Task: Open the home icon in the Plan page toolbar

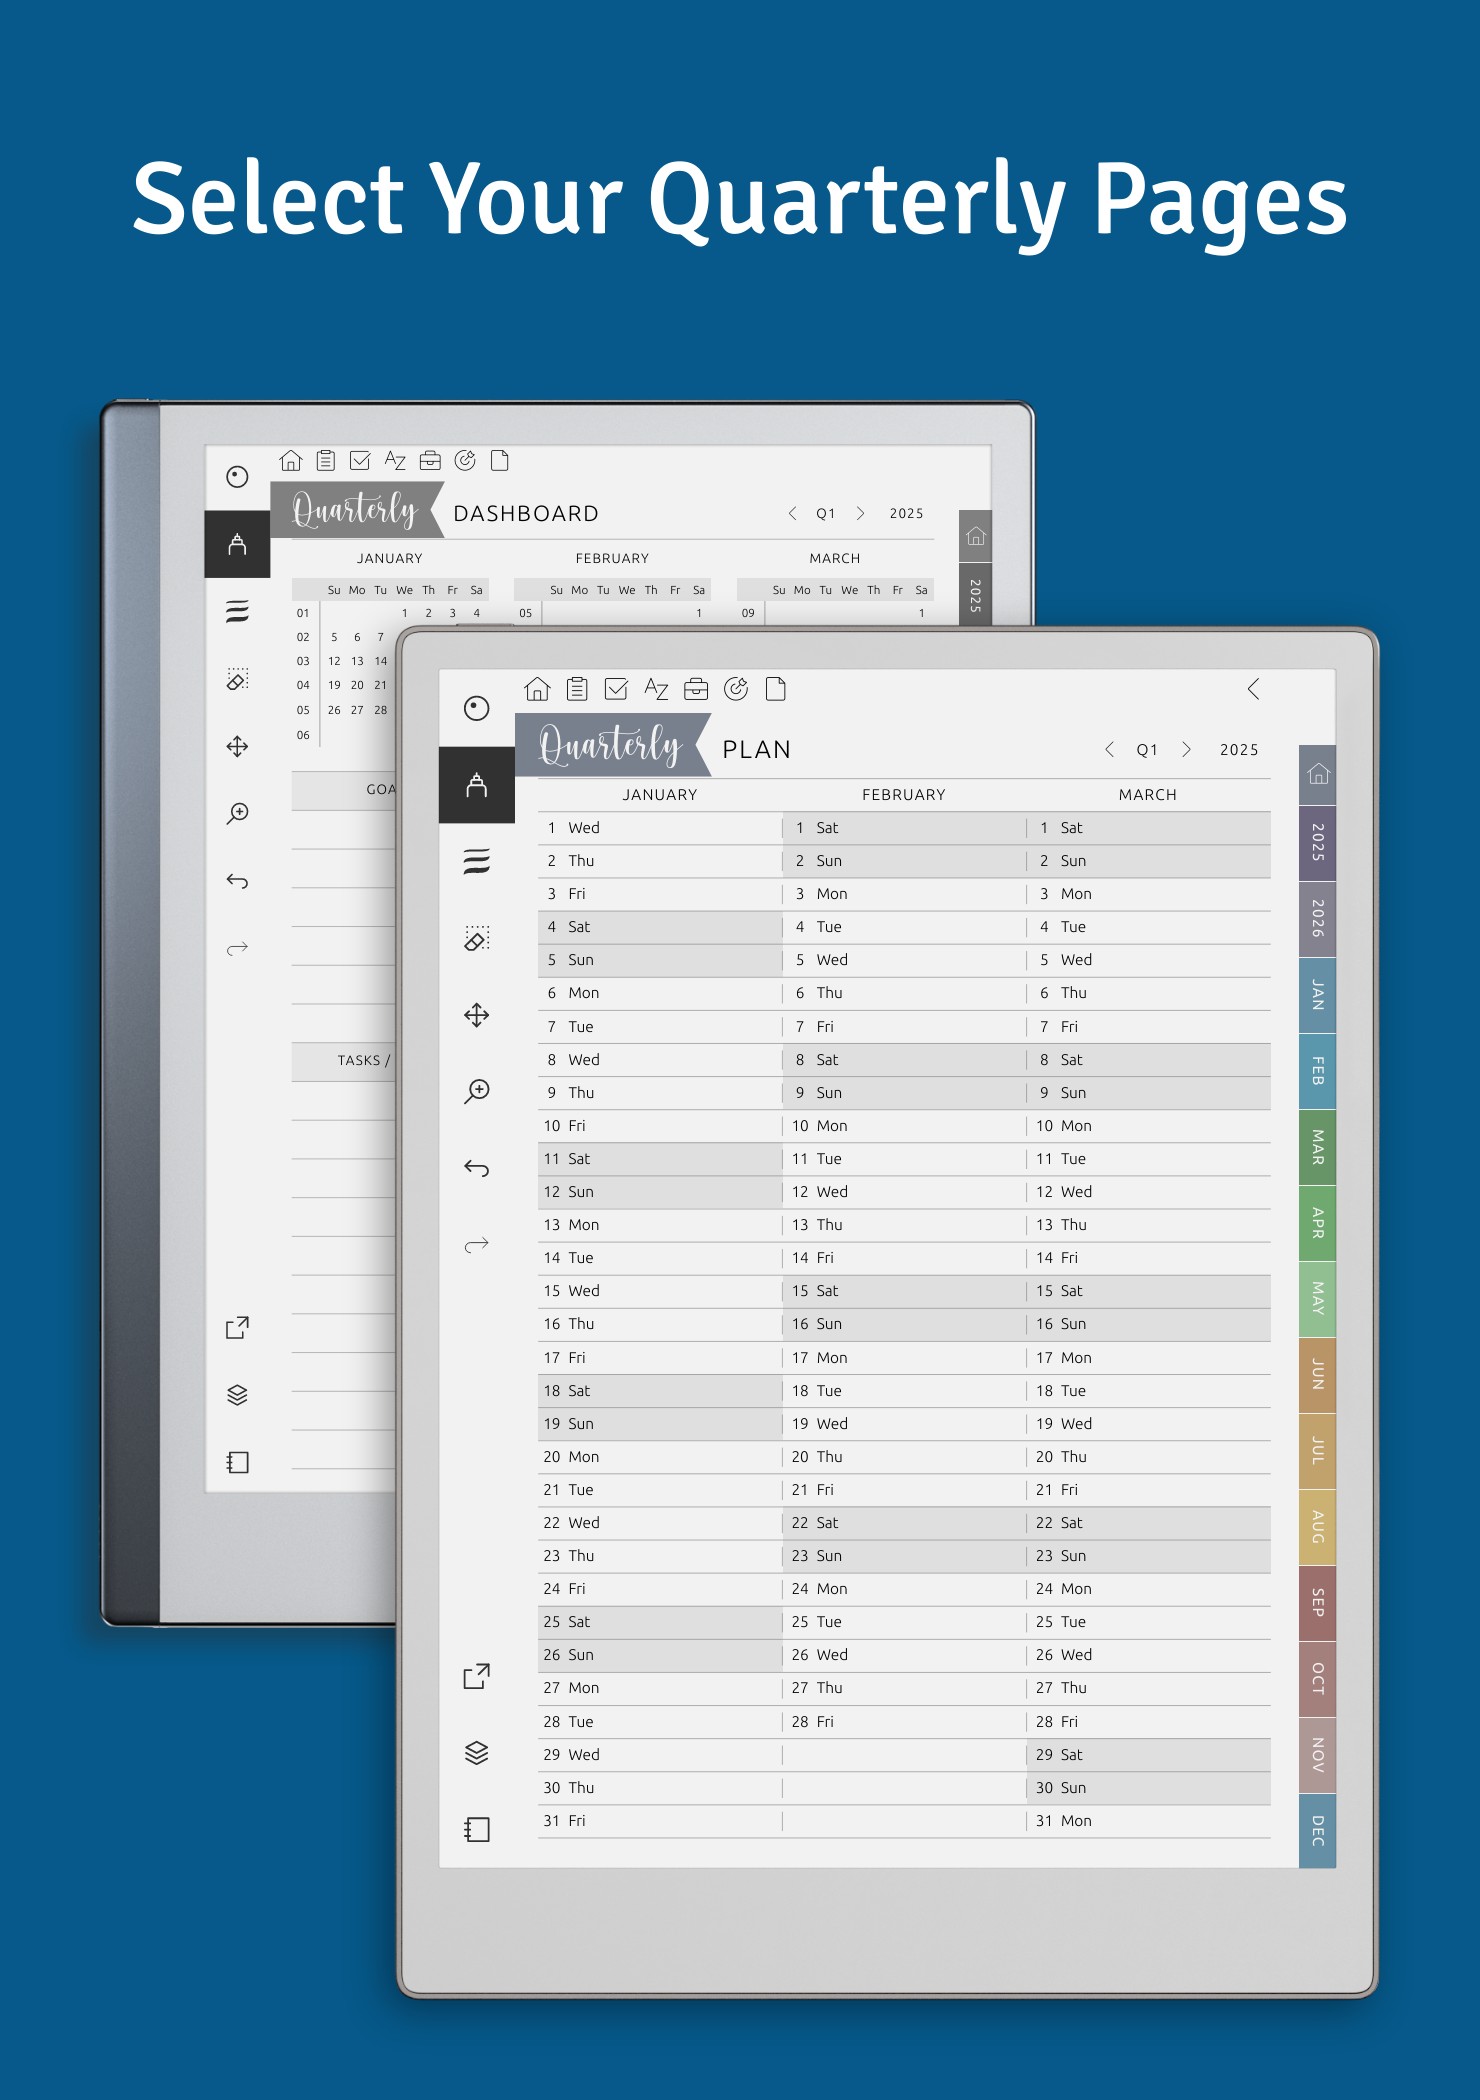Action: (537, 689)
